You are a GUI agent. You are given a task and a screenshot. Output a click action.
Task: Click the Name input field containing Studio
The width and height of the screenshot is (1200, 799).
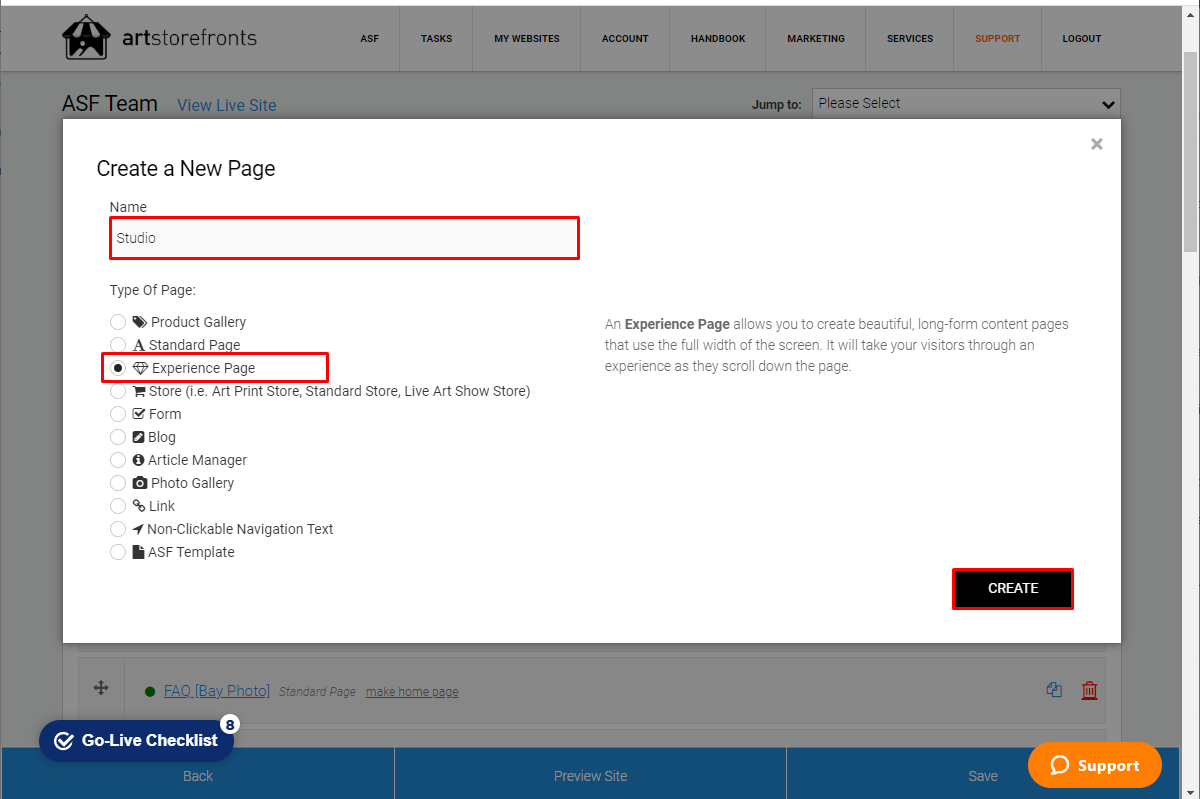coord(344,238)
